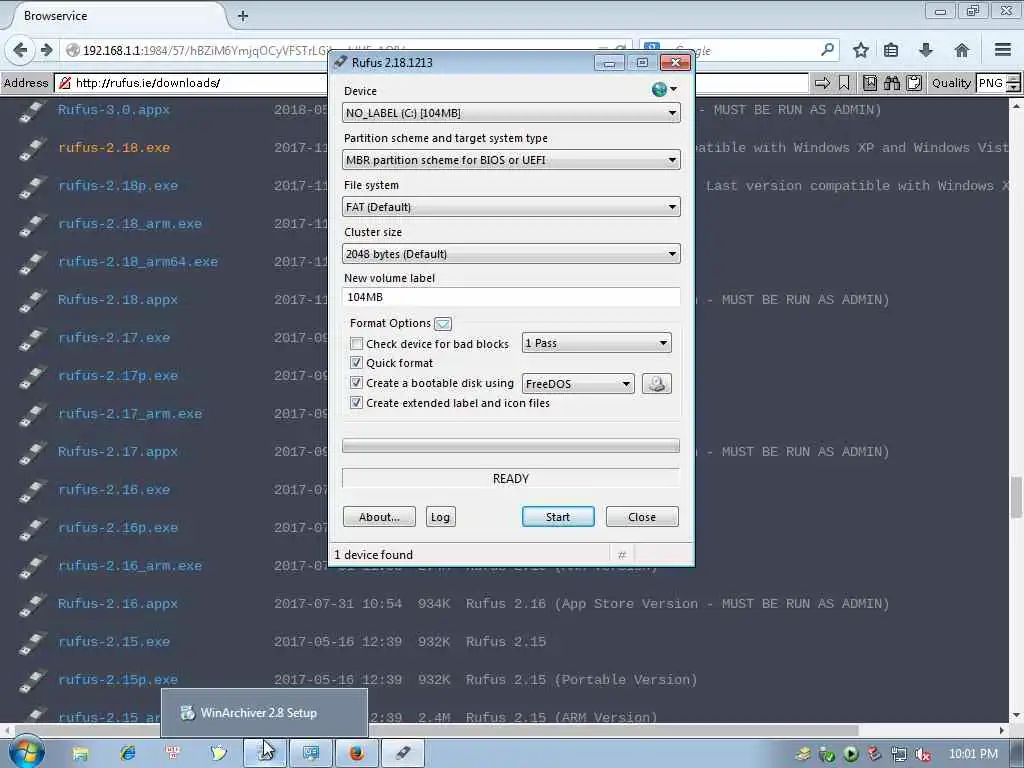This screenshot has width=1024, height=768.
Task: Click the bookmark ribbon icon in Browservice bar
Action: (x=844, y=83)
